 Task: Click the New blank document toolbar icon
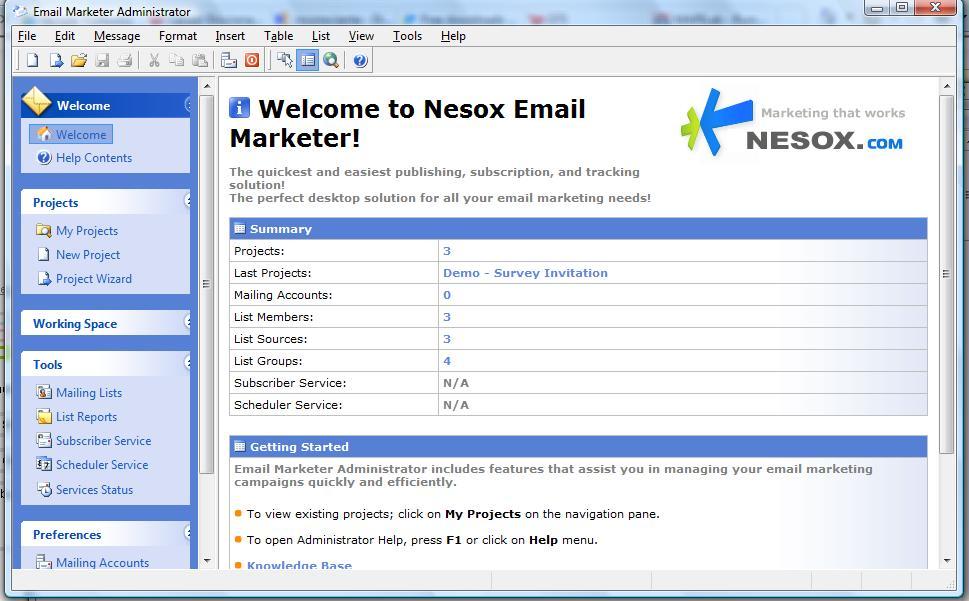coord(32,60)
